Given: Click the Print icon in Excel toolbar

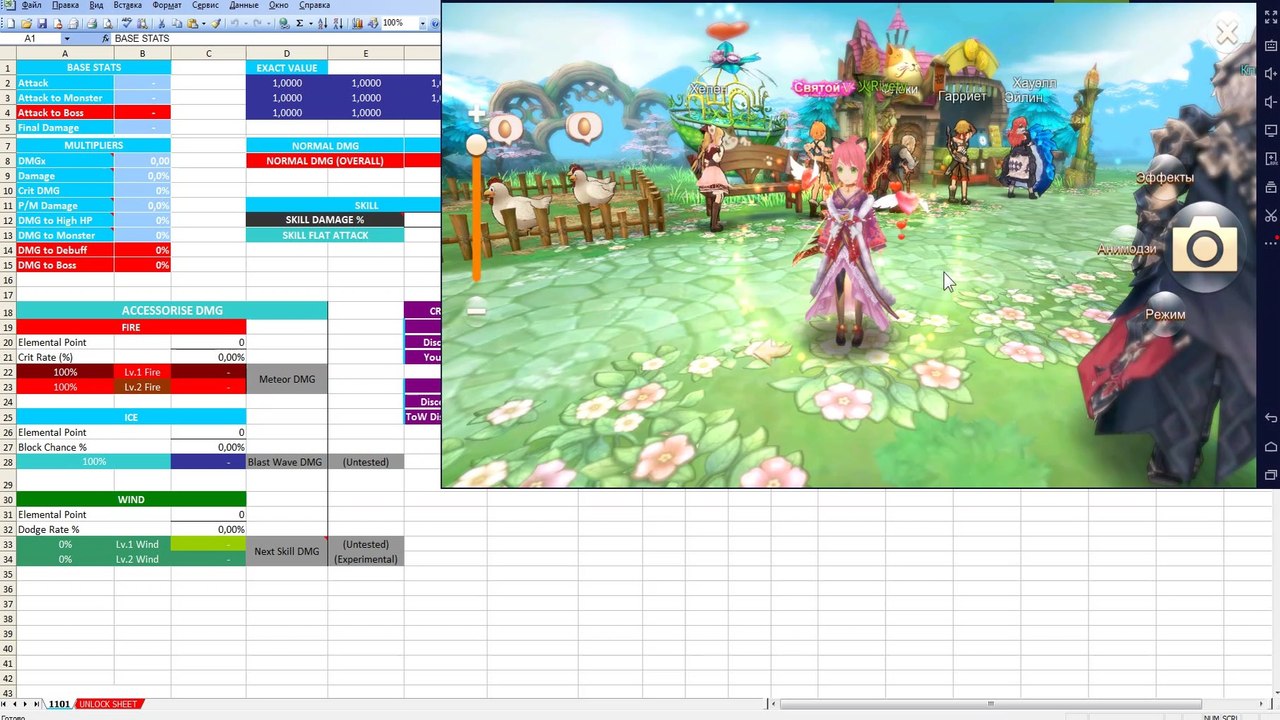Looking at the screenshot, I should [92, 23].
